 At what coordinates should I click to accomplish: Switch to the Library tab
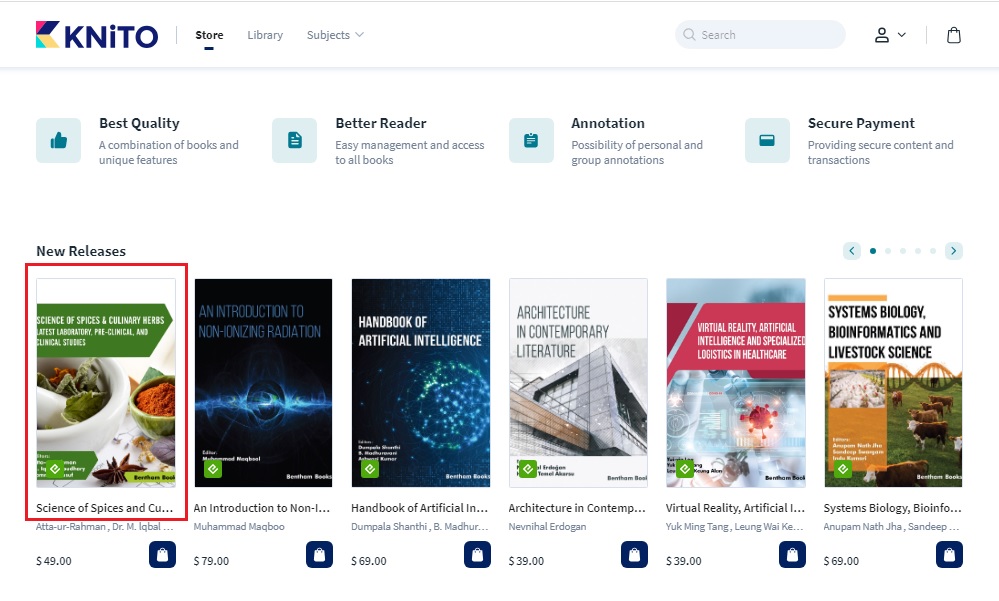point(265,35)
